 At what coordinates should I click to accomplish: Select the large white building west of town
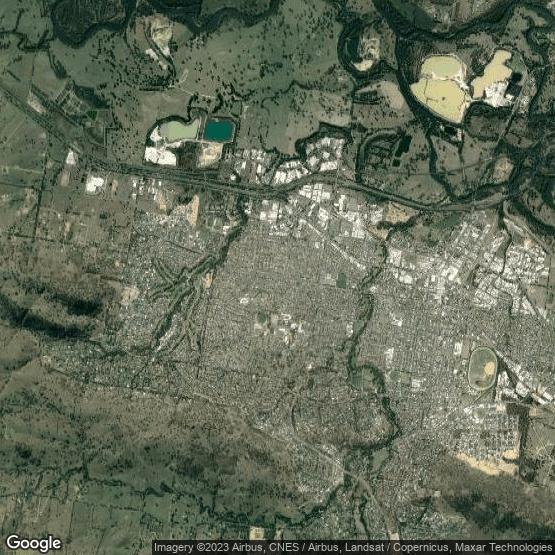pos(95,184)
